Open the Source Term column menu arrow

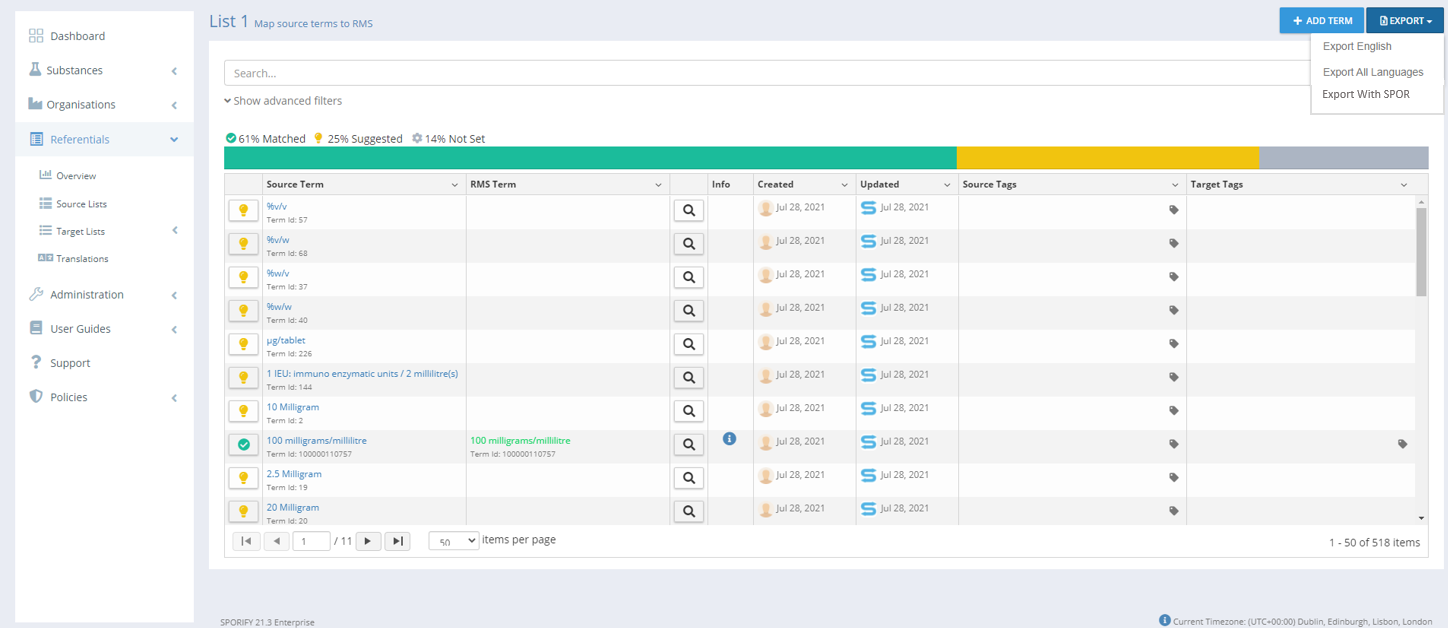pos(455,185)
